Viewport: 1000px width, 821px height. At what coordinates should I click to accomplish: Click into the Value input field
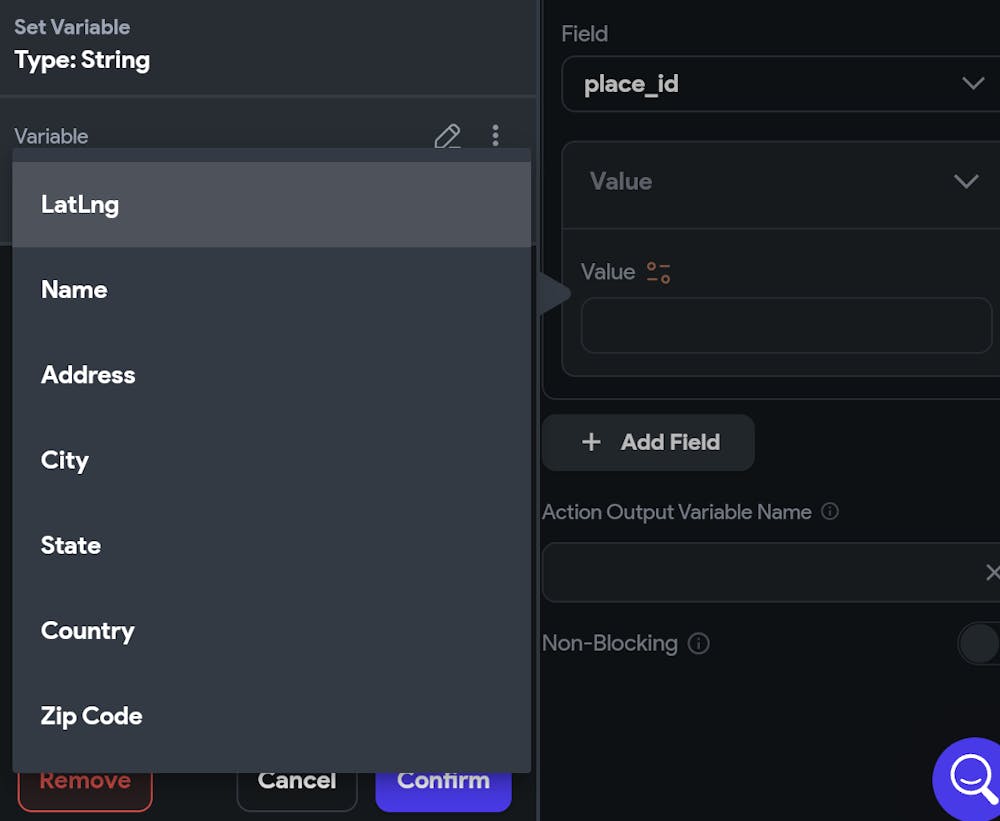(x=786, y=325)
